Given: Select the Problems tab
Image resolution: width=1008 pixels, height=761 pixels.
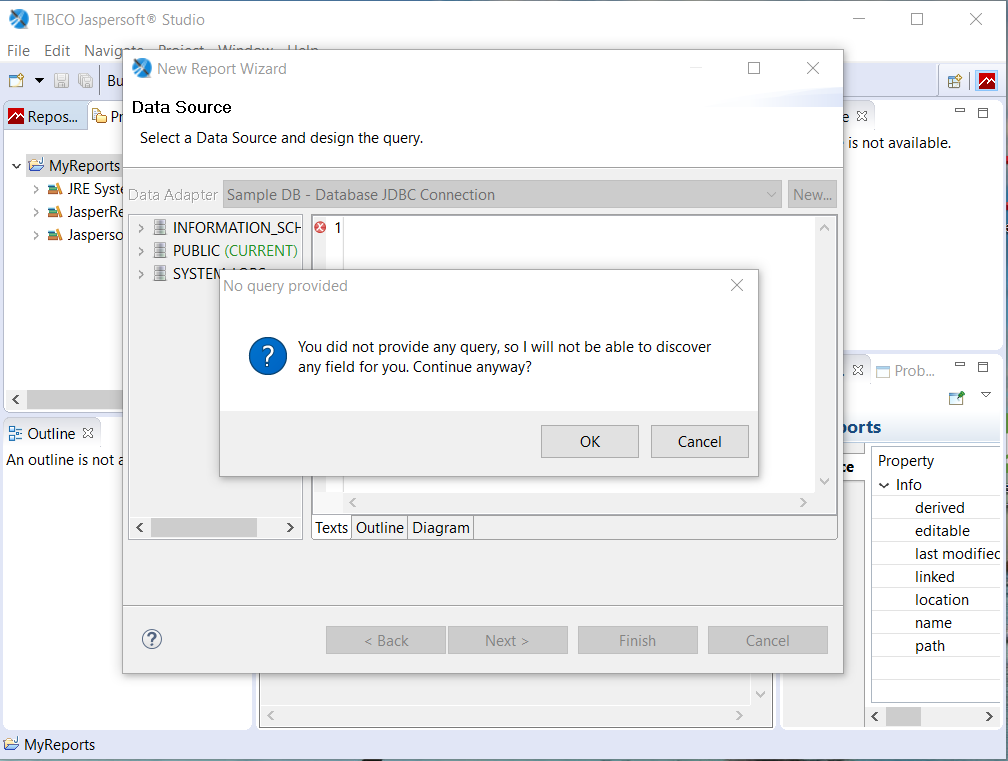Looking at the screenshot, I should coord(906,371).
